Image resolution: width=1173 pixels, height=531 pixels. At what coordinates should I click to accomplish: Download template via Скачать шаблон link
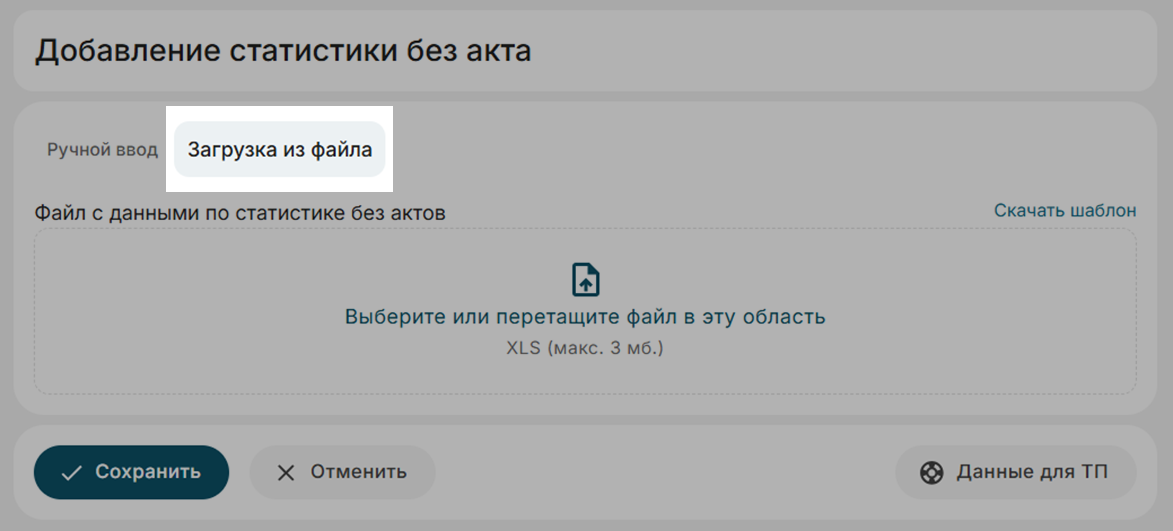(x=1064, y=210)
